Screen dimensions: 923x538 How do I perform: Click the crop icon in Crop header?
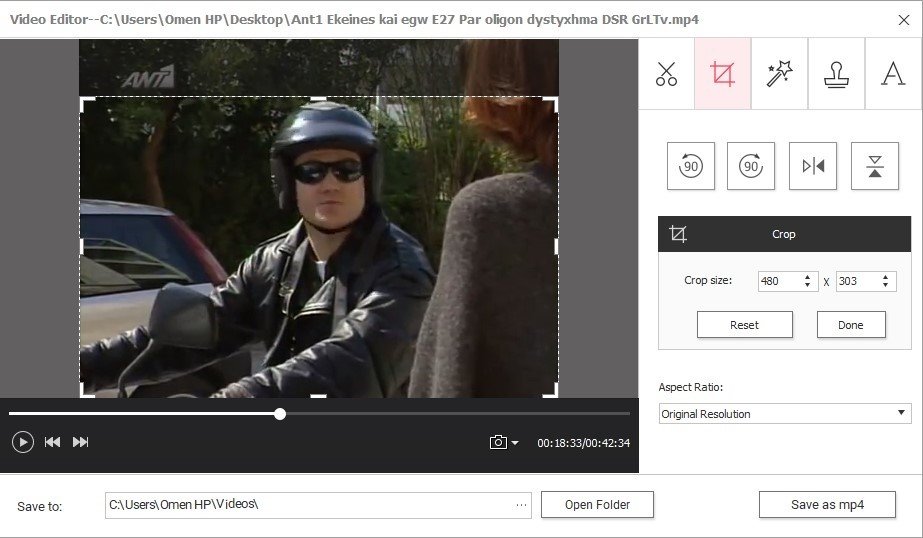678,234
